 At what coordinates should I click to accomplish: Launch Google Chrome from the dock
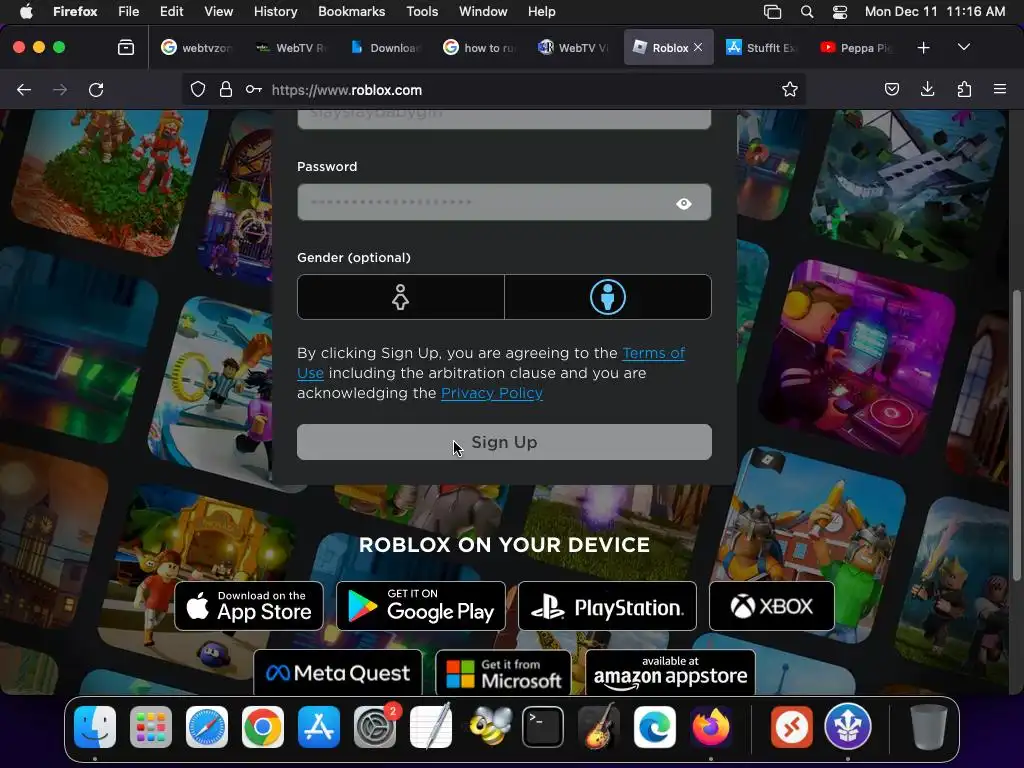point(263,727)
